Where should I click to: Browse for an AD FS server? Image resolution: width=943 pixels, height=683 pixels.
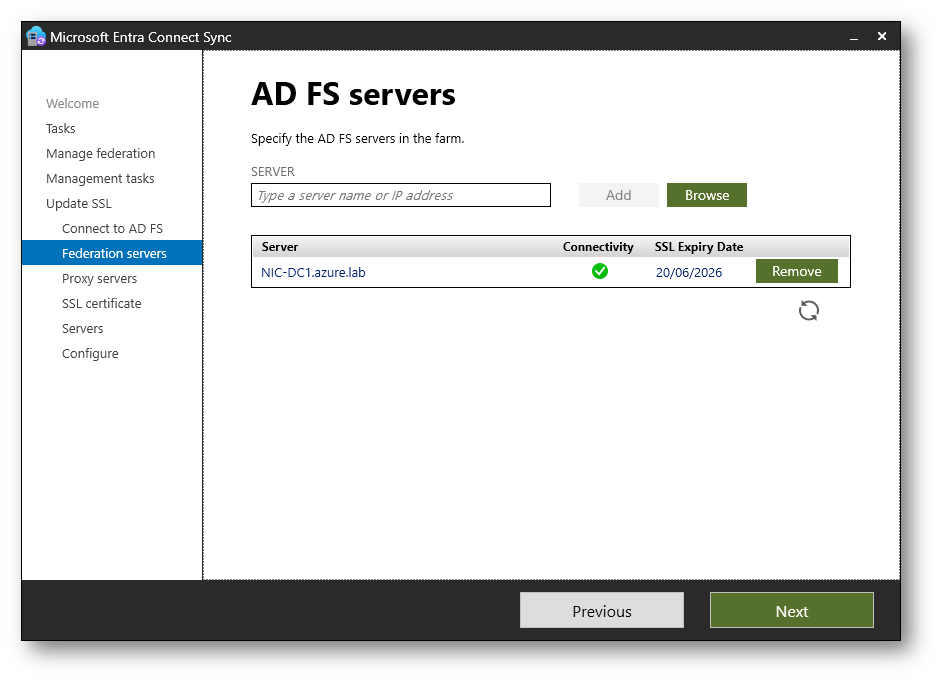click(706, 195)
